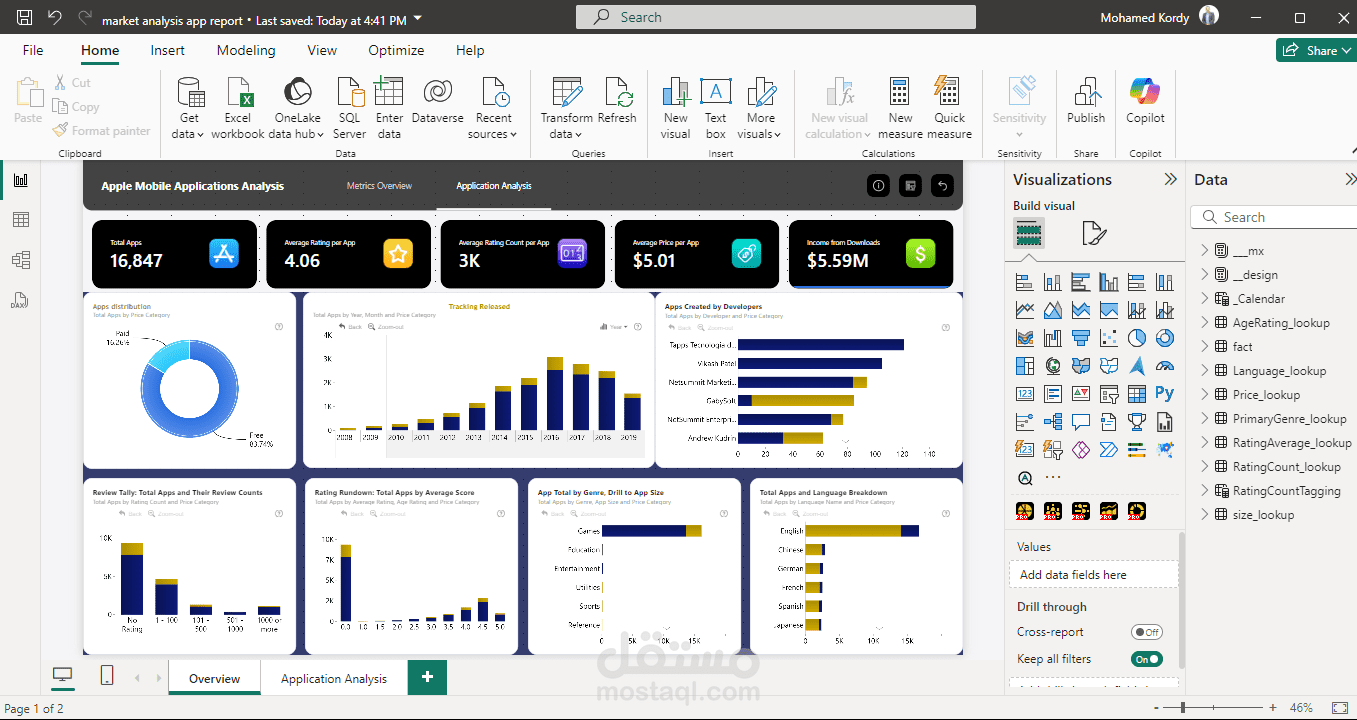
Task: Toggle Keep all filters switch
Action: coord(1146,659)
